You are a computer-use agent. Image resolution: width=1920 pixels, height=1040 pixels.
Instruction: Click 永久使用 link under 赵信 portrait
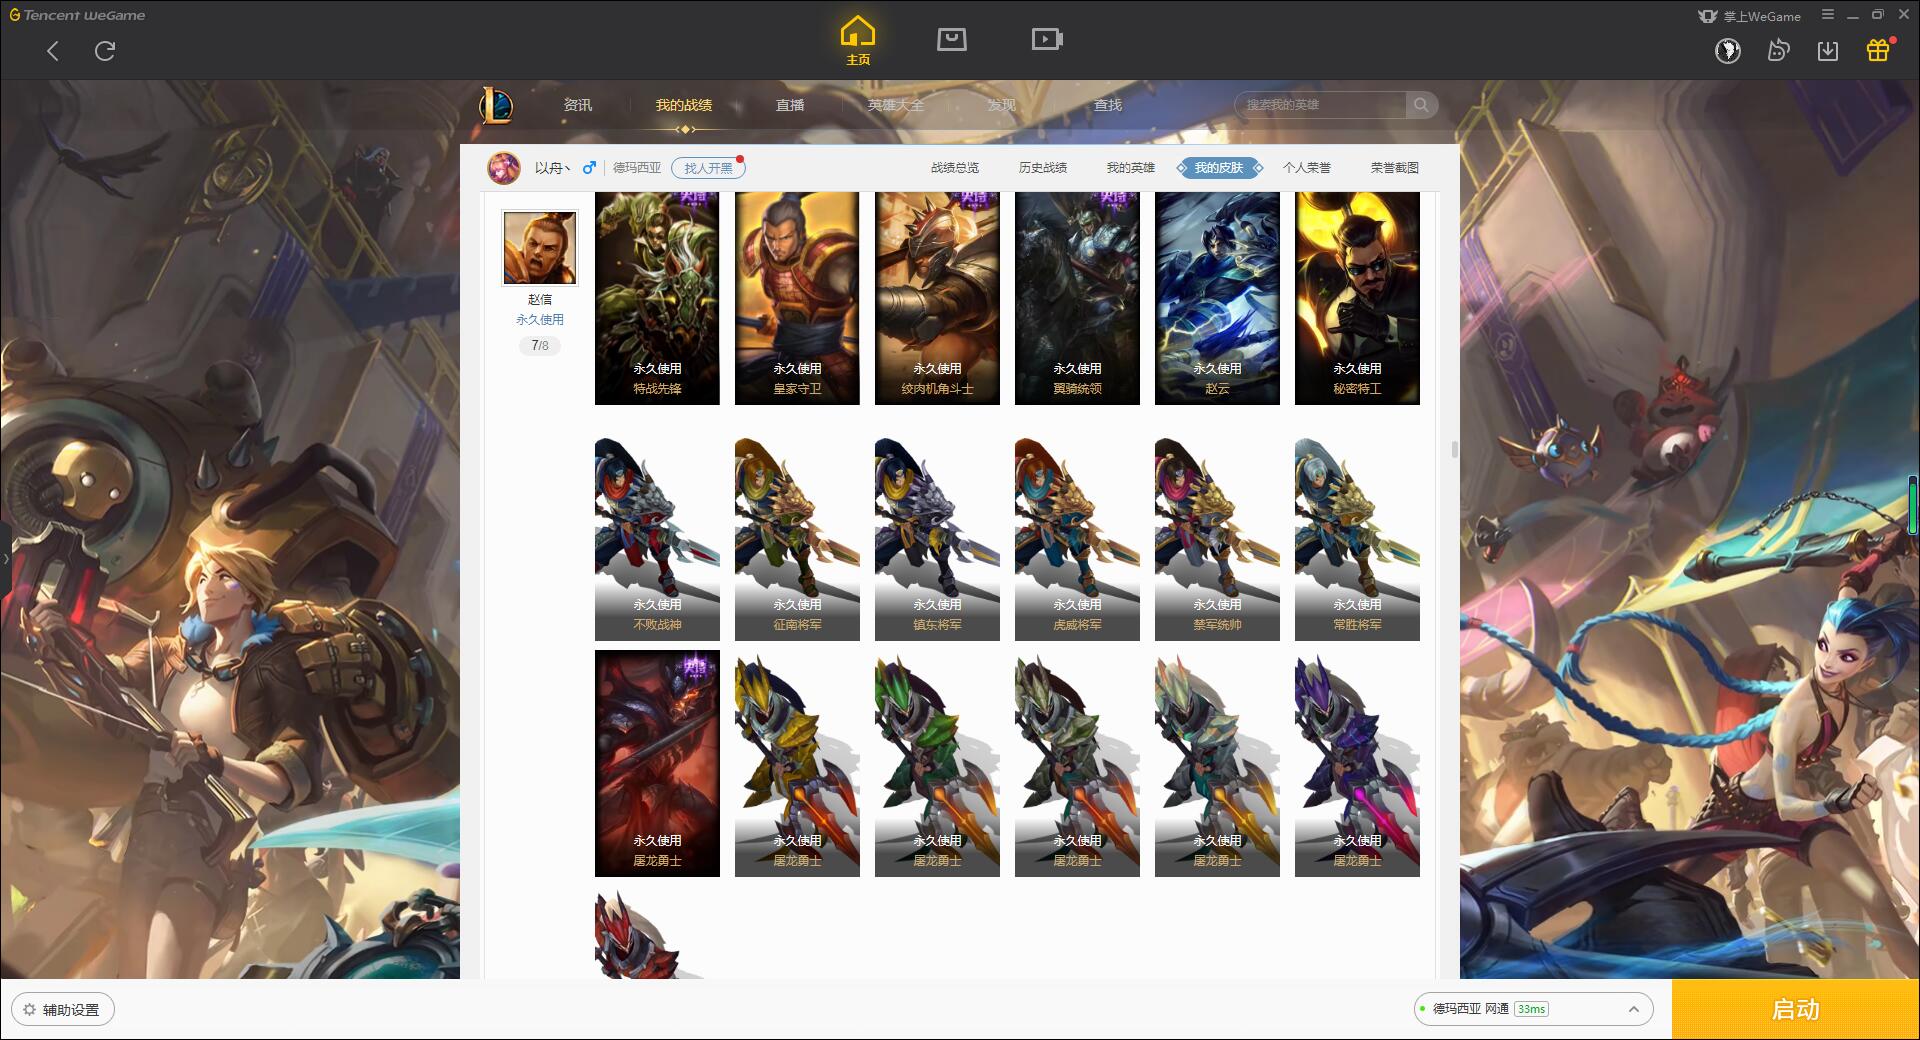pos(540,320)
